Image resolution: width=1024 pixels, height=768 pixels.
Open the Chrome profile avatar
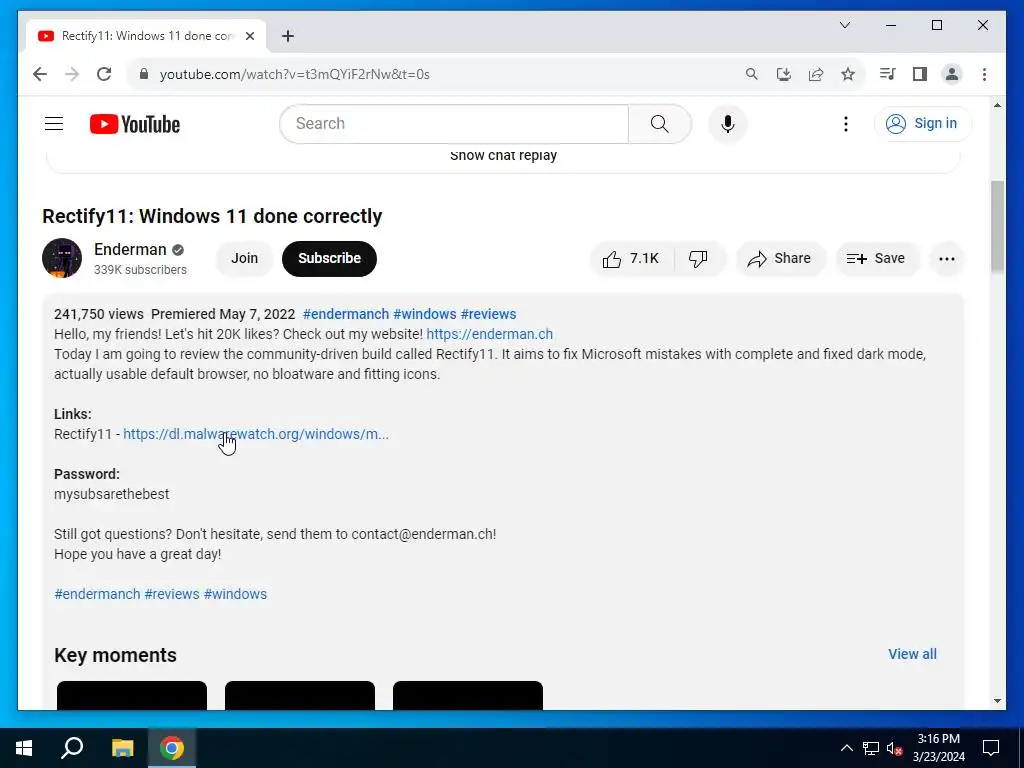click(x=952, y=74)
